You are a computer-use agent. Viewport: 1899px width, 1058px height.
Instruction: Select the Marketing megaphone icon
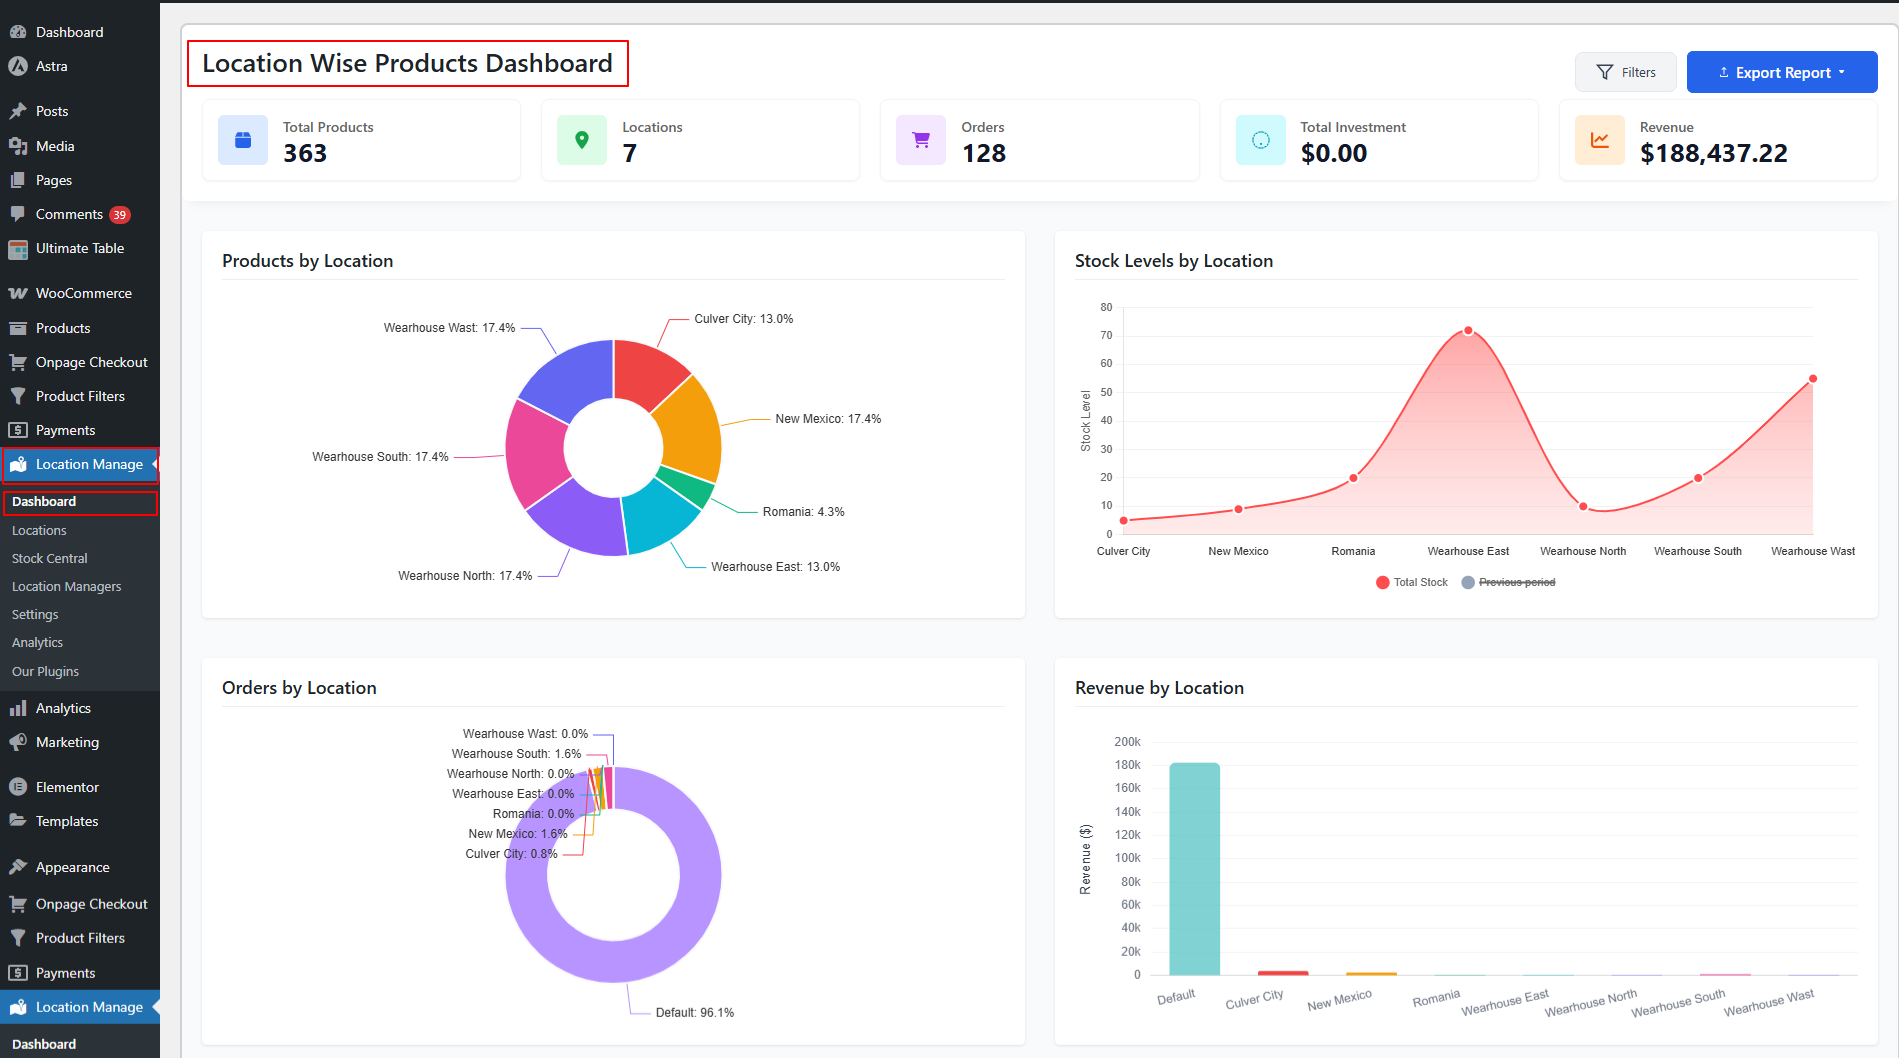(18, 742)
